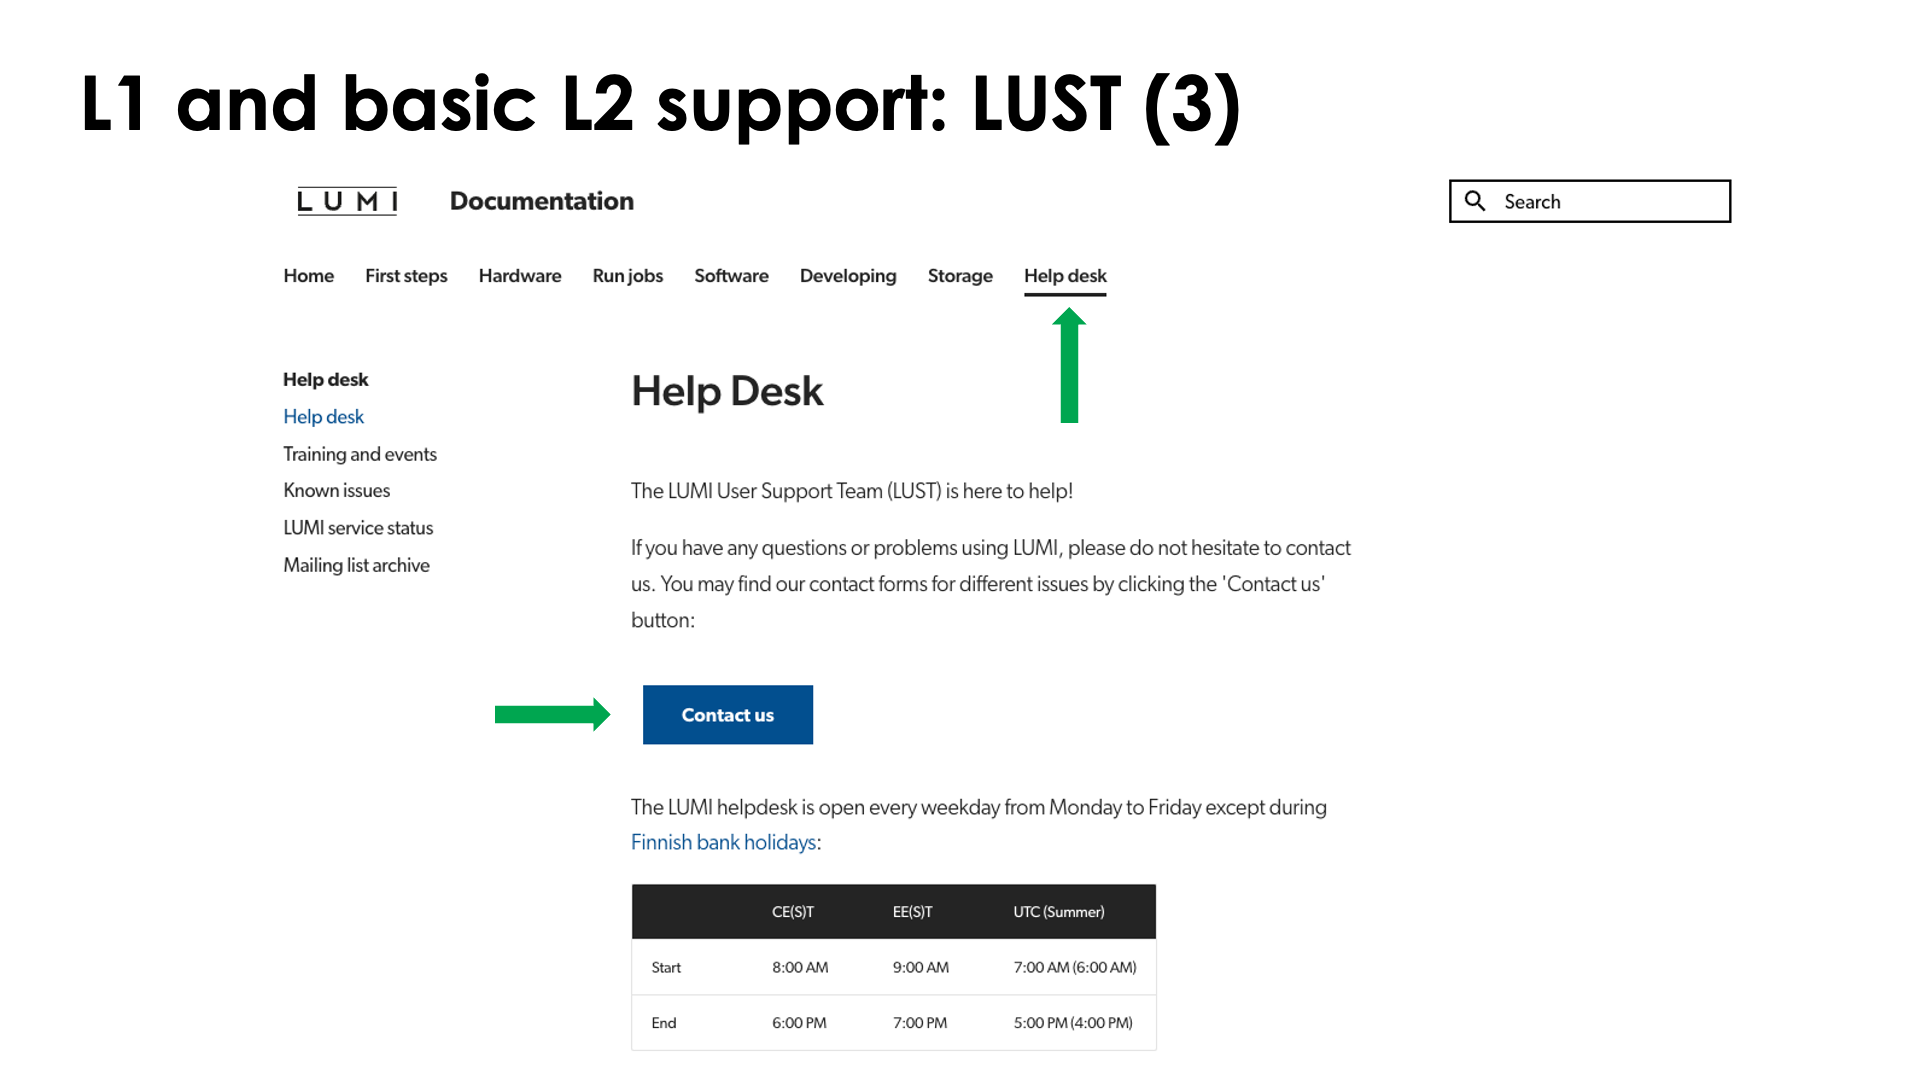
Task: Click the Help desk navigation icon
Action: 1065,274
